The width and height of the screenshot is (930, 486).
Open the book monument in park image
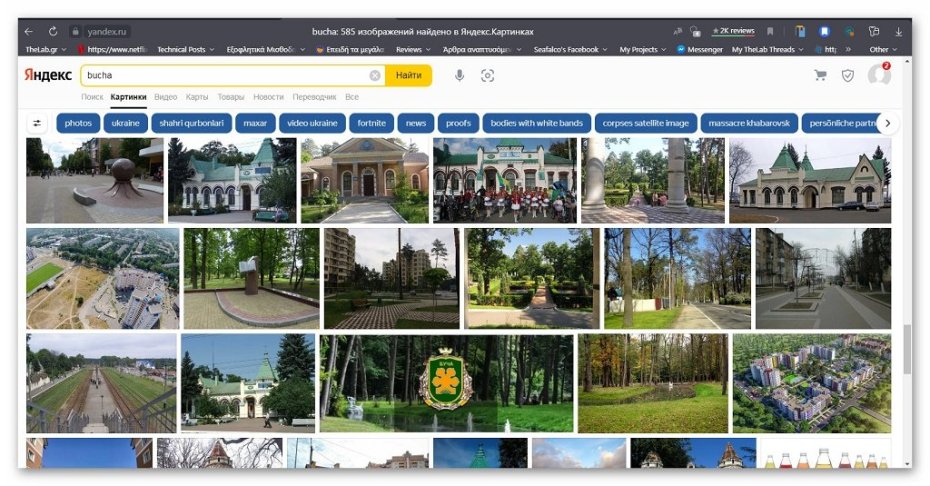tap(251, 278)
